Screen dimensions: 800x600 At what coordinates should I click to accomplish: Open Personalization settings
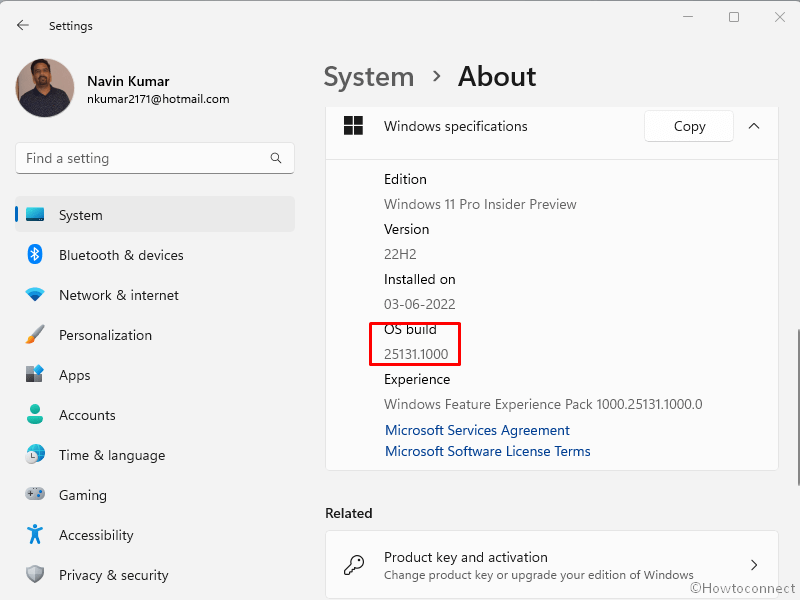[x=155, y=335]
